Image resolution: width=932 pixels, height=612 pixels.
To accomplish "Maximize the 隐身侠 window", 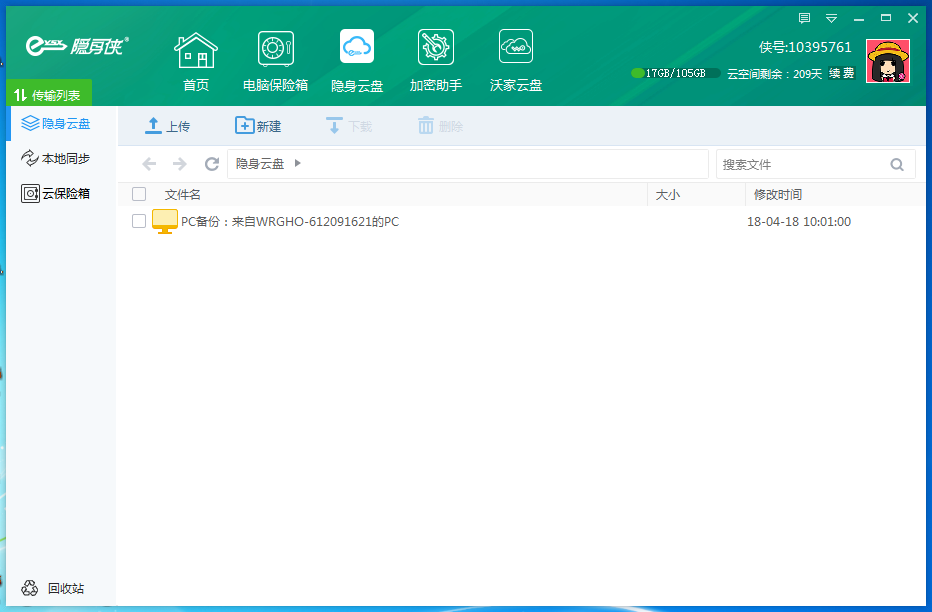I will (886, 18).
